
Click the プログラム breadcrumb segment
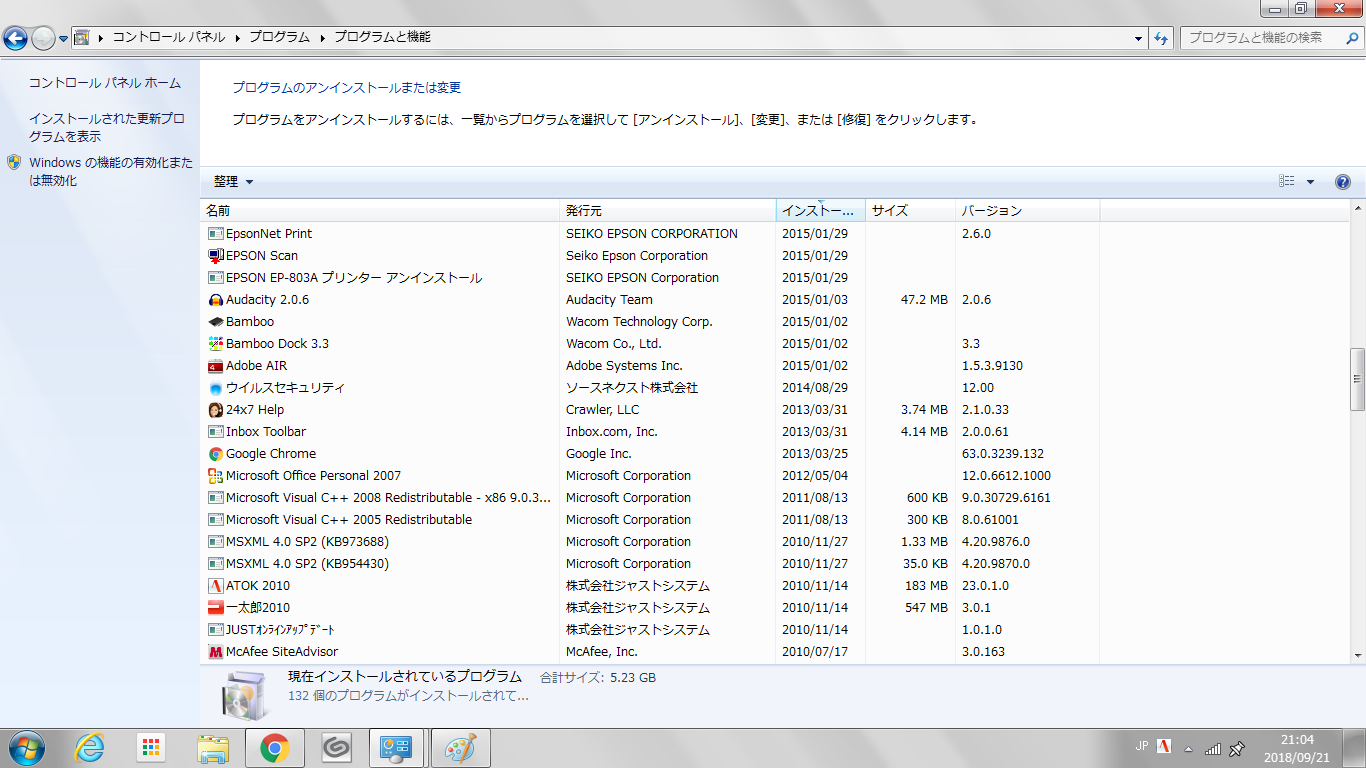280,38
